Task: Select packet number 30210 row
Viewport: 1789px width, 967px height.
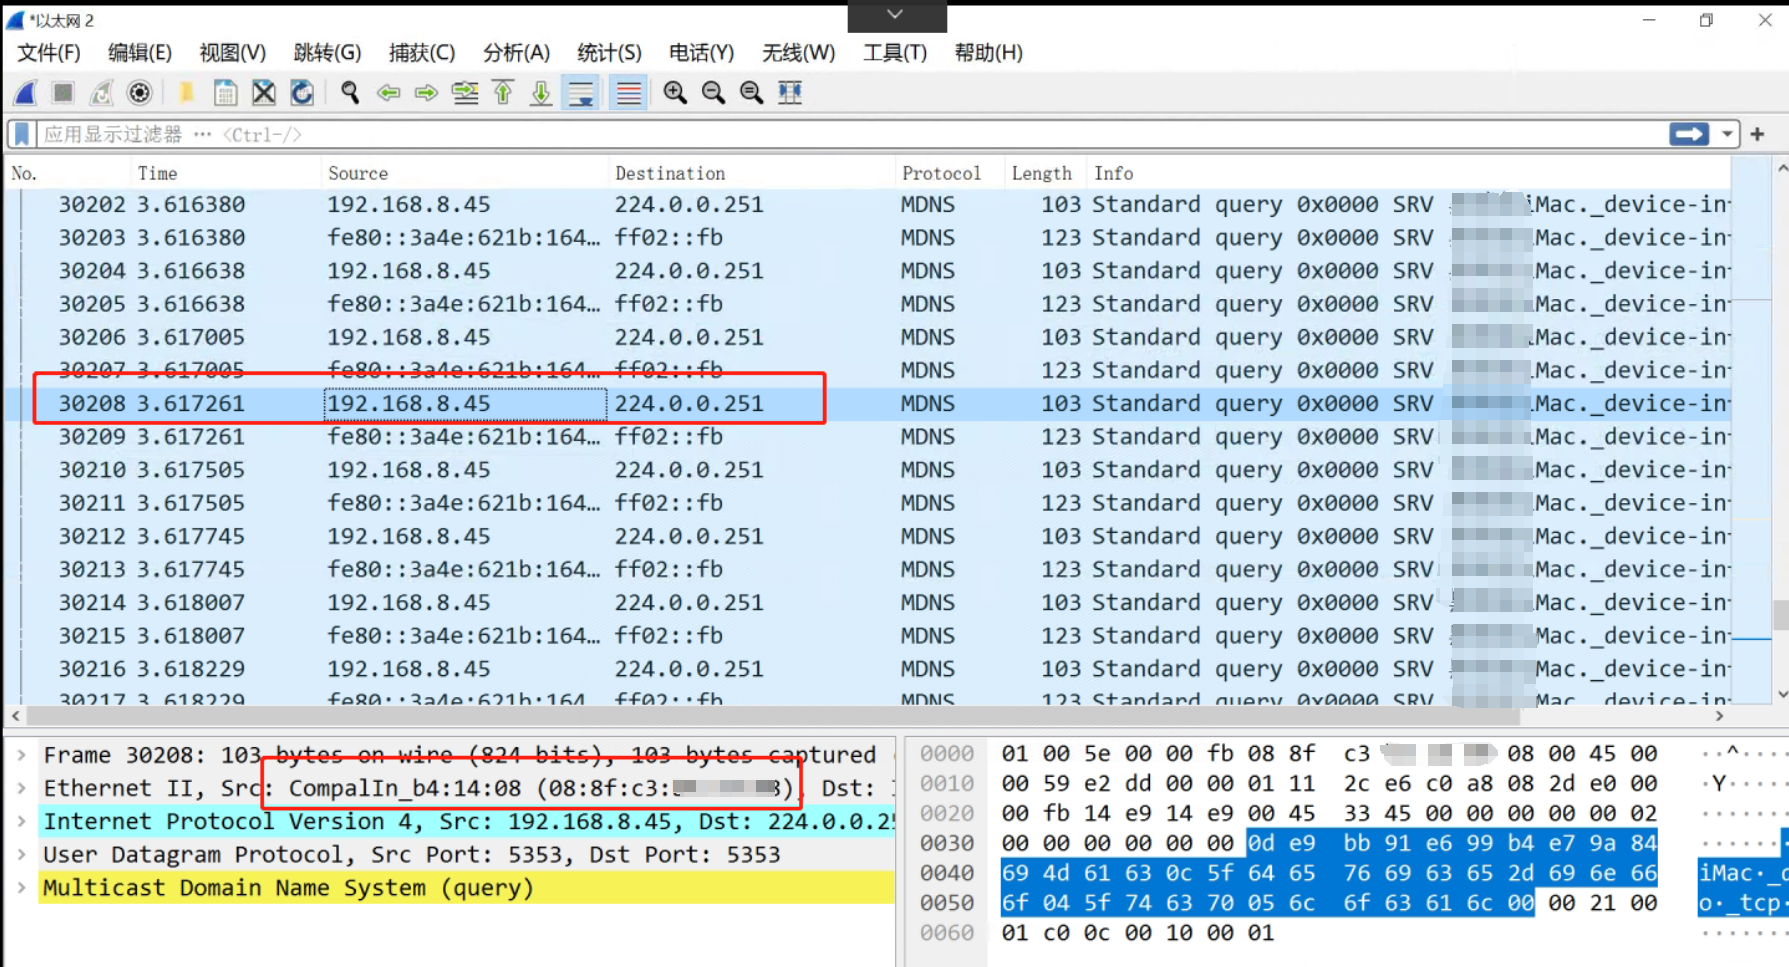Action: point(868,470)
